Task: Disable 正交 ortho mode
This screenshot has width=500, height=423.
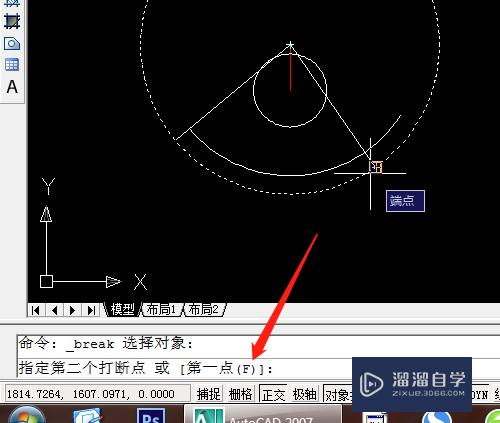Action: pyautogui.click(x=273, y=394)
